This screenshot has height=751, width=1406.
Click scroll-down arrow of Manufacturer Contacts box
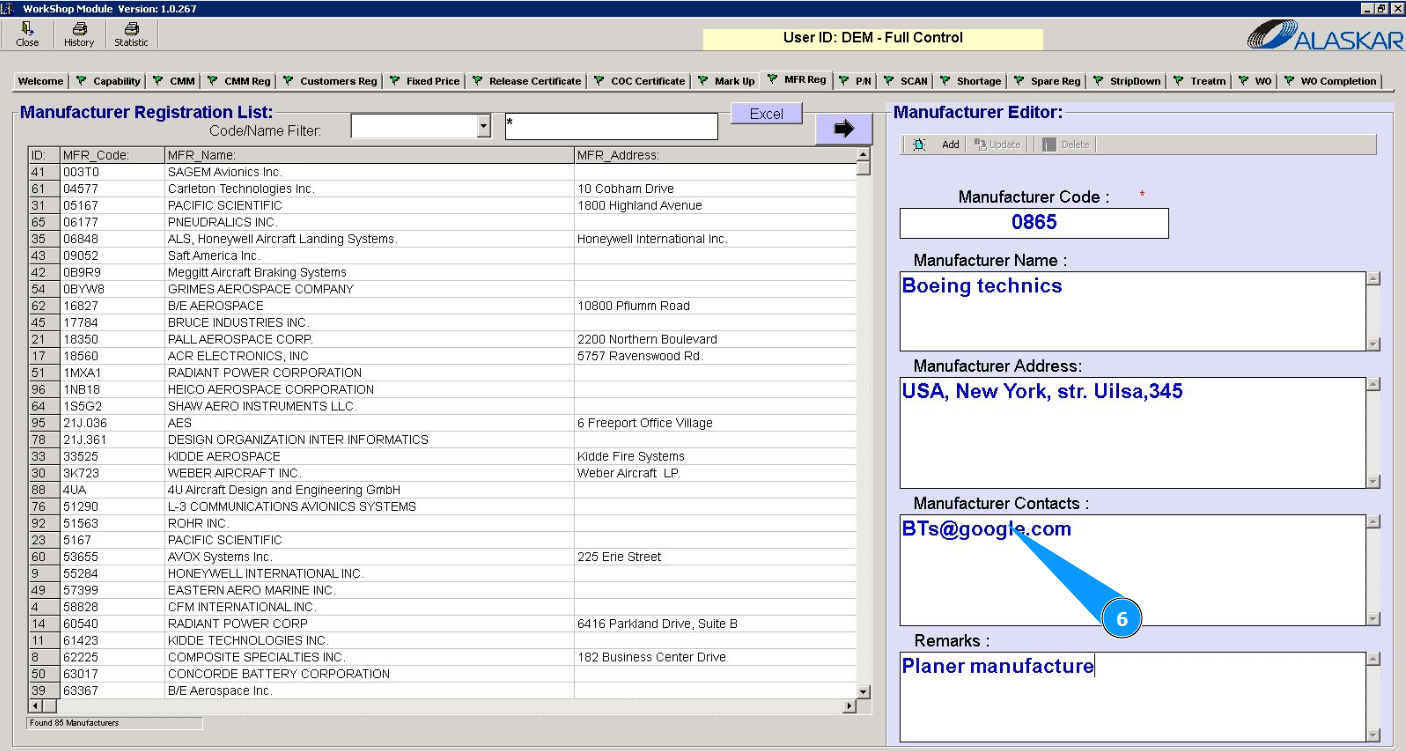pos(1373,619)
